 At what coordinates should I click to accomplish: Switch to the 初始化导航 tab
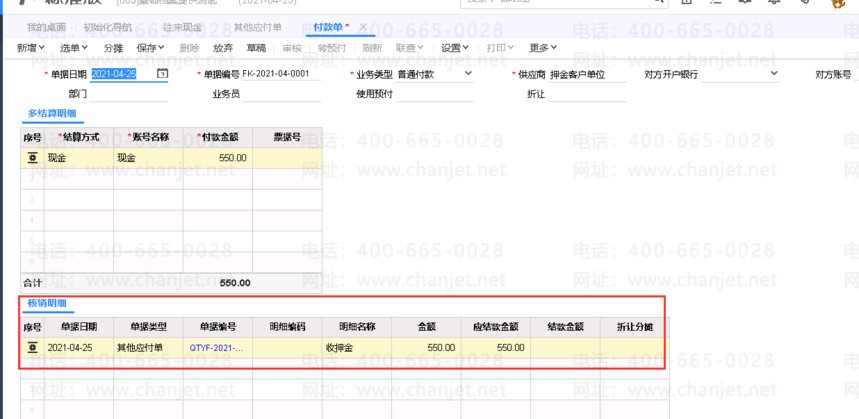(108, 27)
